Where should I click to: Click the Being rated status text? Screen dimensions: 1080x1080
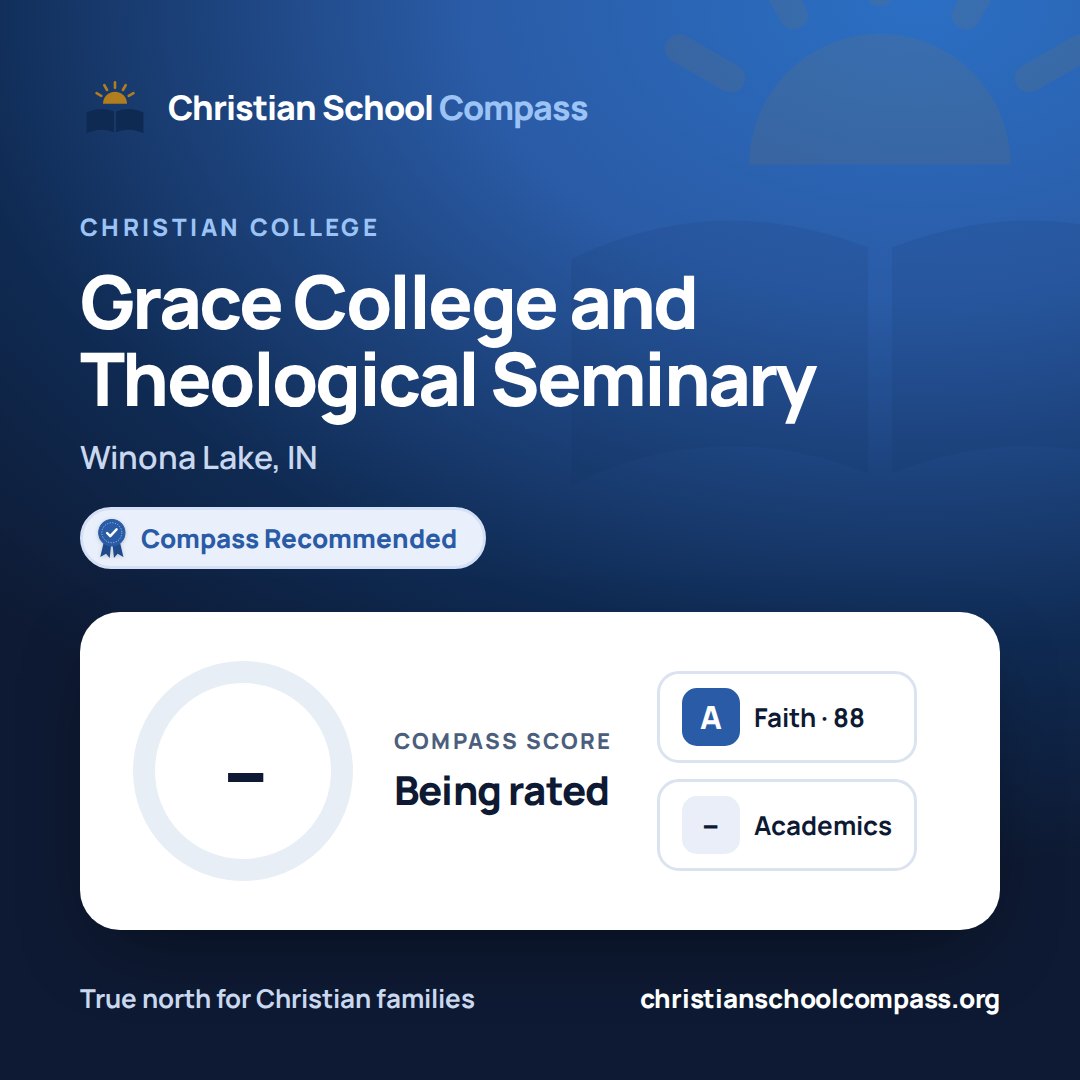(501, 791)
